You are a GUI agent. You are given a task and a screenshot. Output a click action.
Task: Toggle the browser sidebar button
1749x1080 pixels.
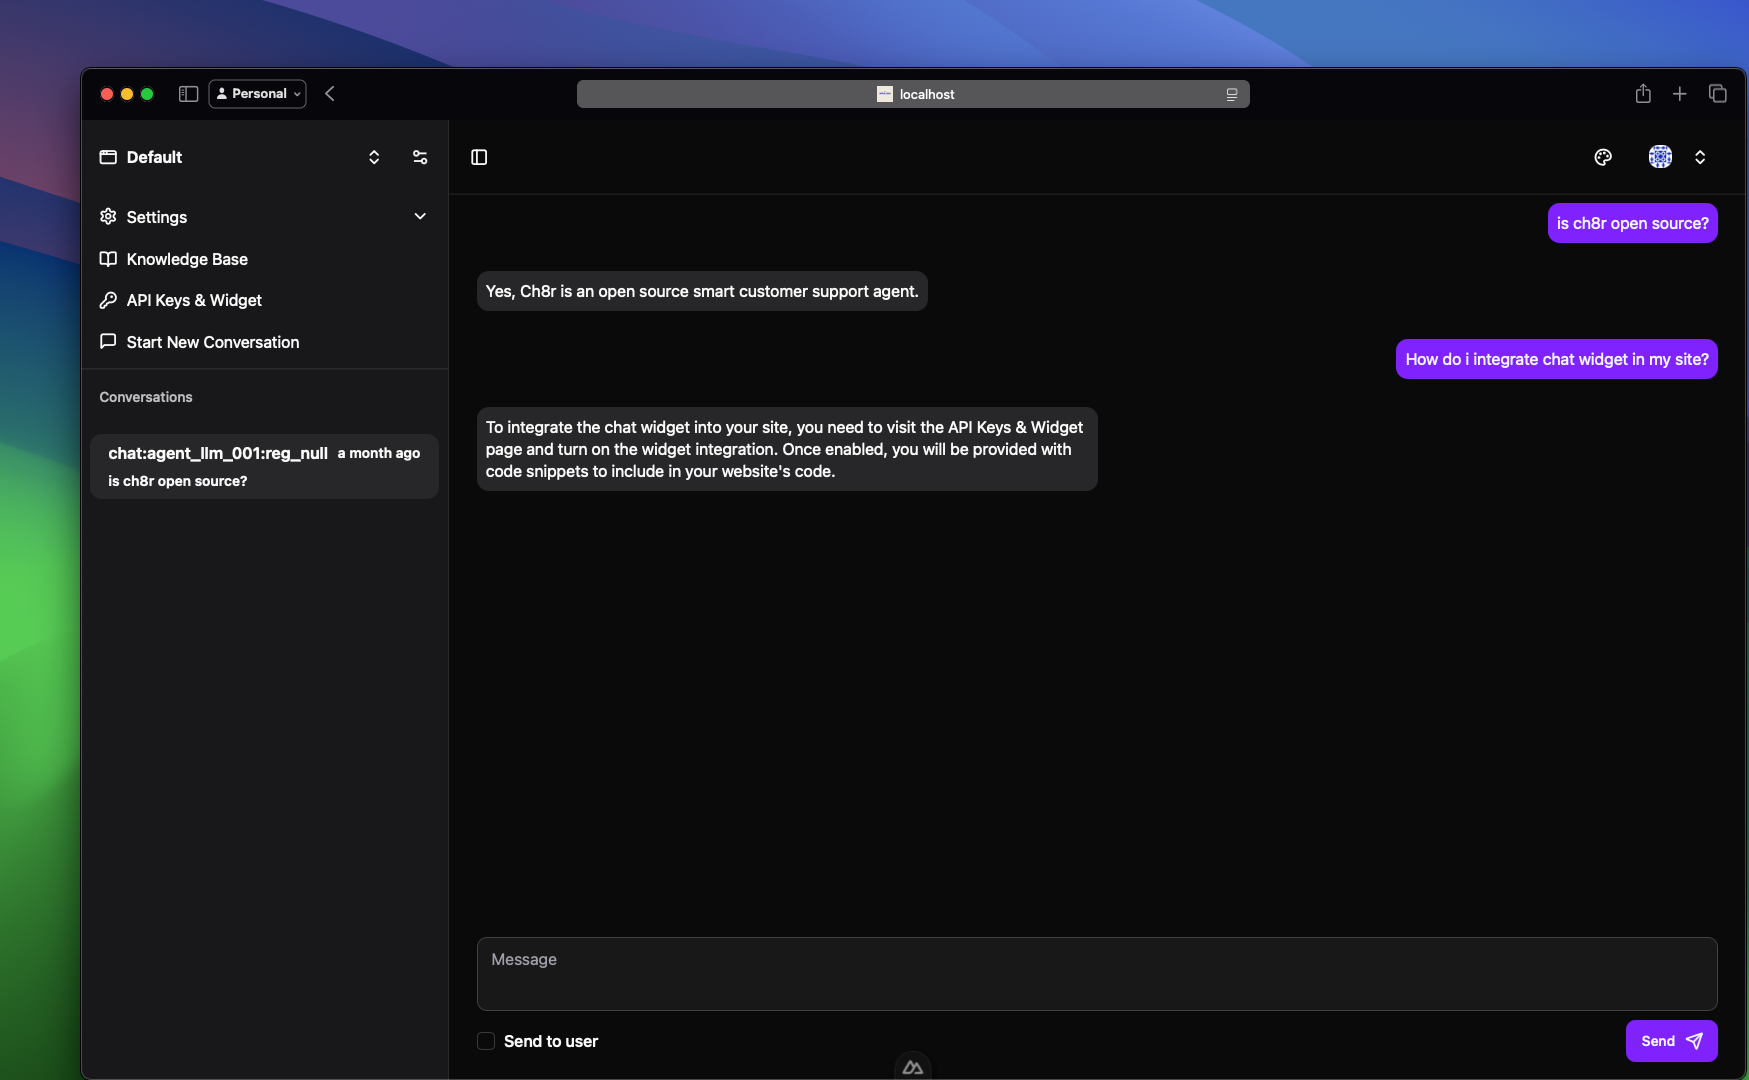pyautogui.click(x=187, y=93)
